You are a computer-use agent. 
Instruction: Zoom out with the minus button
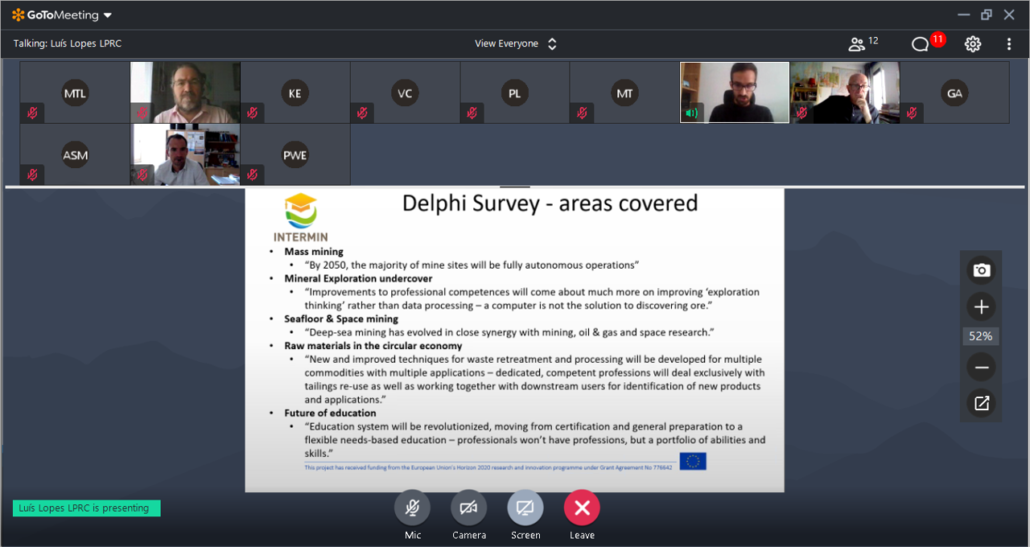point(981,367)
